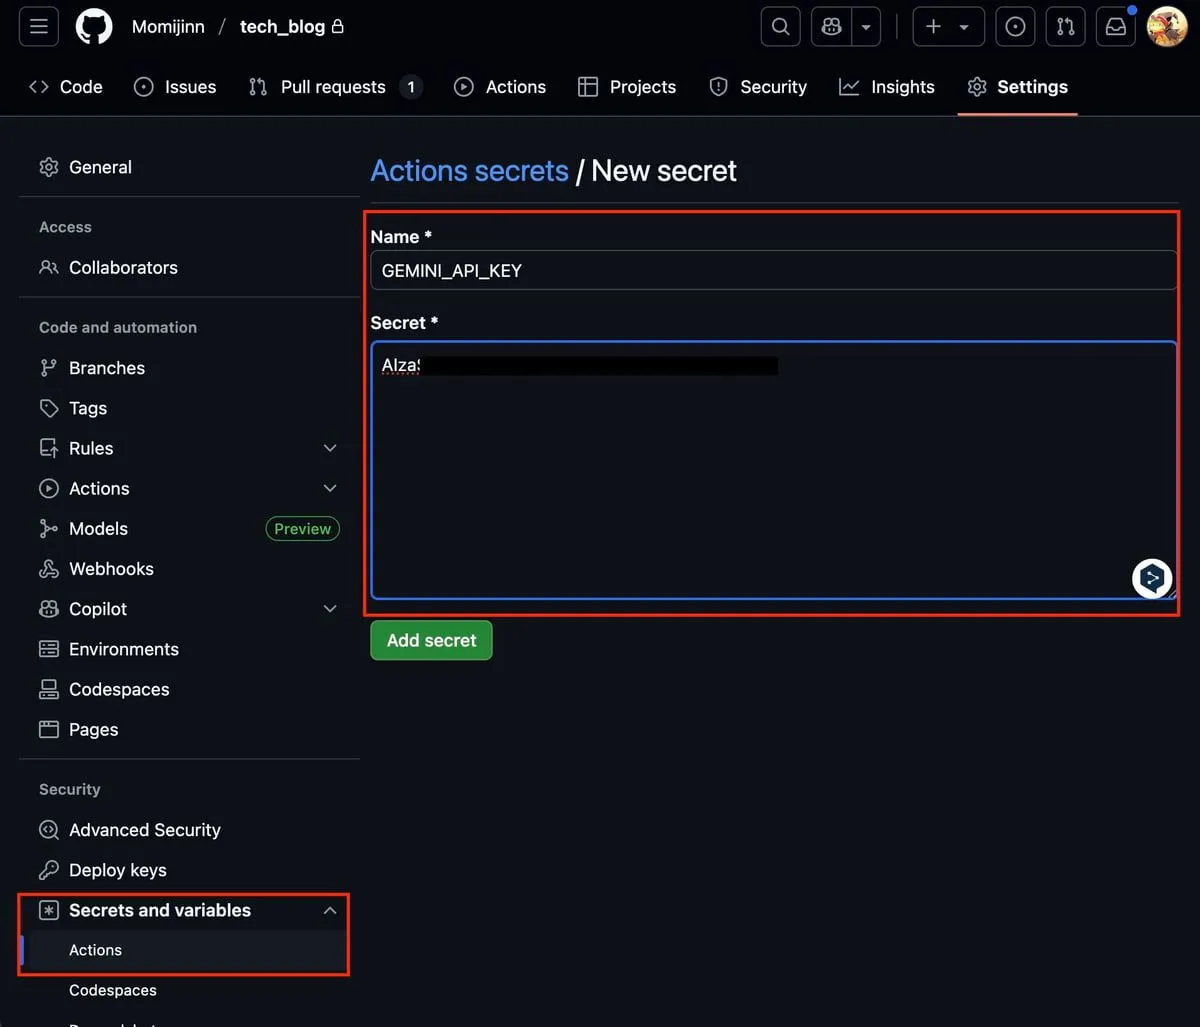
Task: Collapse Secrets and variables section
Action: click(330, 910)
